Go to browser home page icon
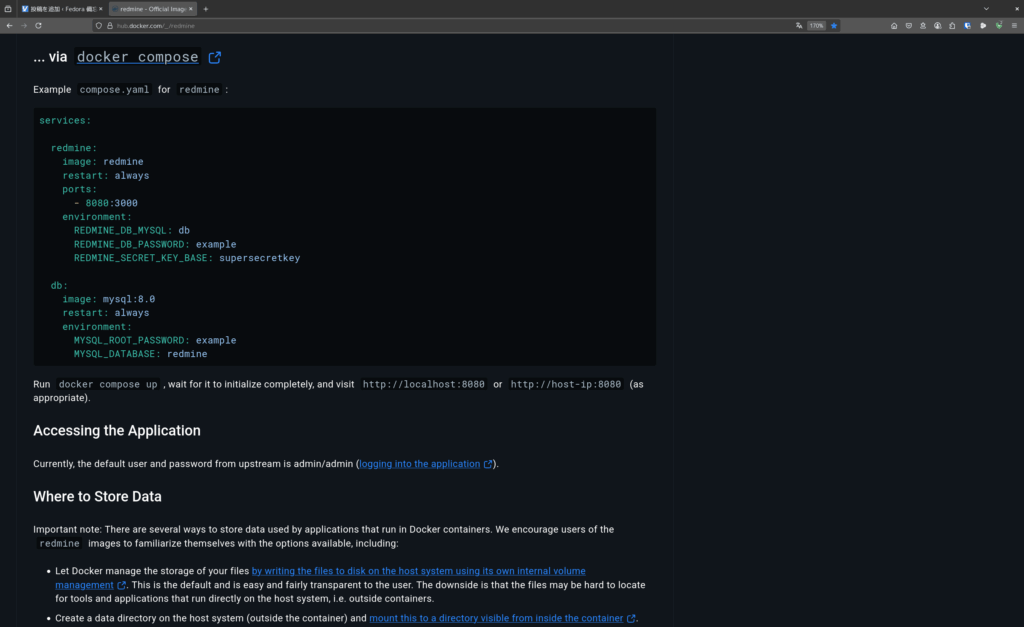1024x627 pixels. (x=894, y=25)
